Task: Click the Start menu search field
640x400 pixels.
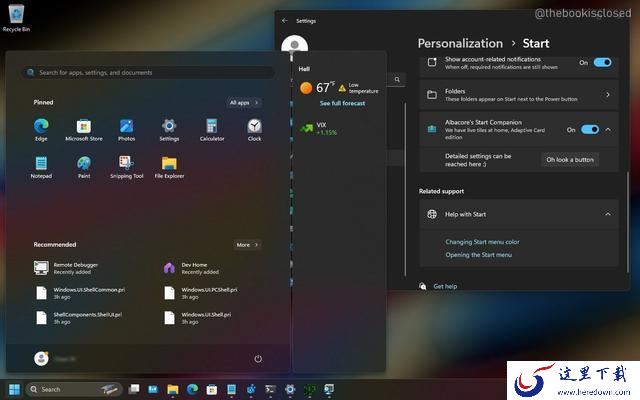Action: pos(148,72)
